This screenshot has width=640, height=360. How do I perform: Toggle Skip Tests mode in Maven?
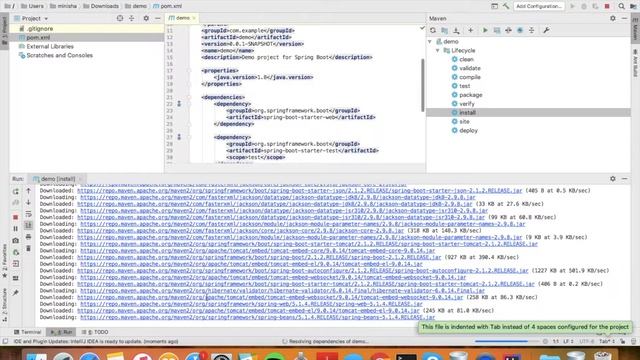[x=520, y=30]
